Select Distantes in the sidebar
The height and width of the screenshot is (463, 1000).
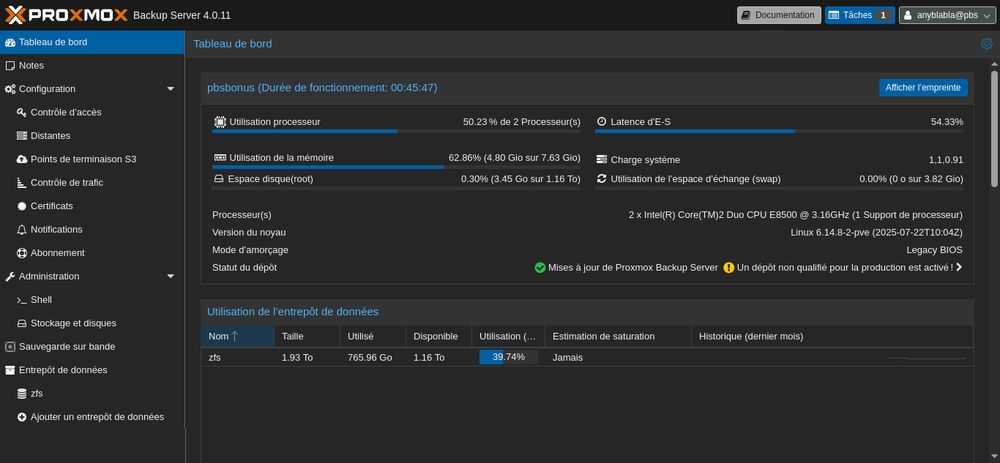click(92, 136)
